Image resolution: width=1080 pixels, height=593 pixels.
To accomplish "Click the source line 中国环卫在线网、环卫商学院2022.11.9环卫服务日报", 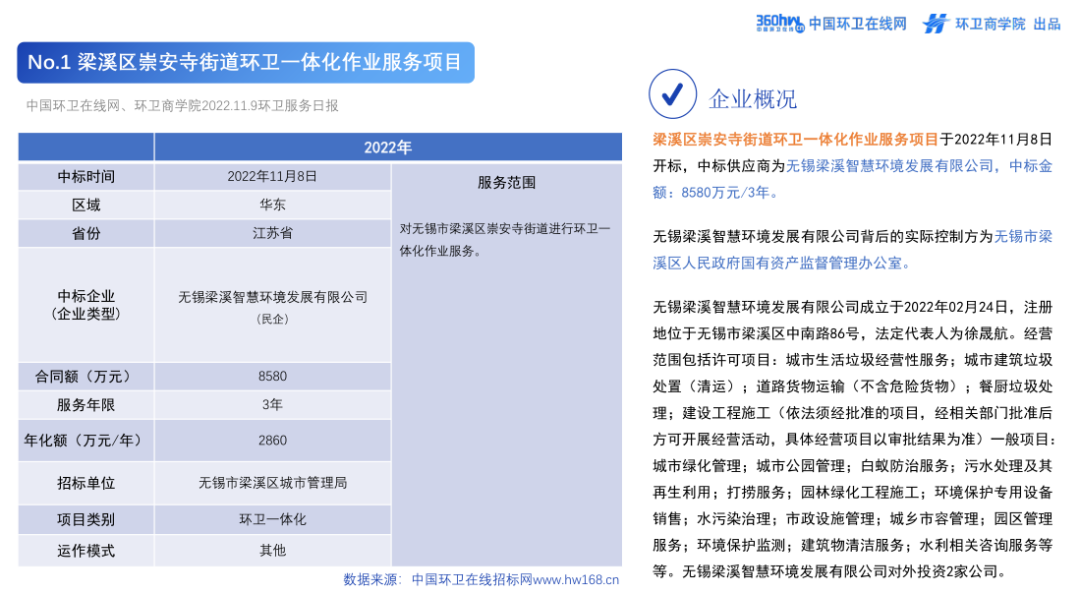I will [x=183, y=105].
